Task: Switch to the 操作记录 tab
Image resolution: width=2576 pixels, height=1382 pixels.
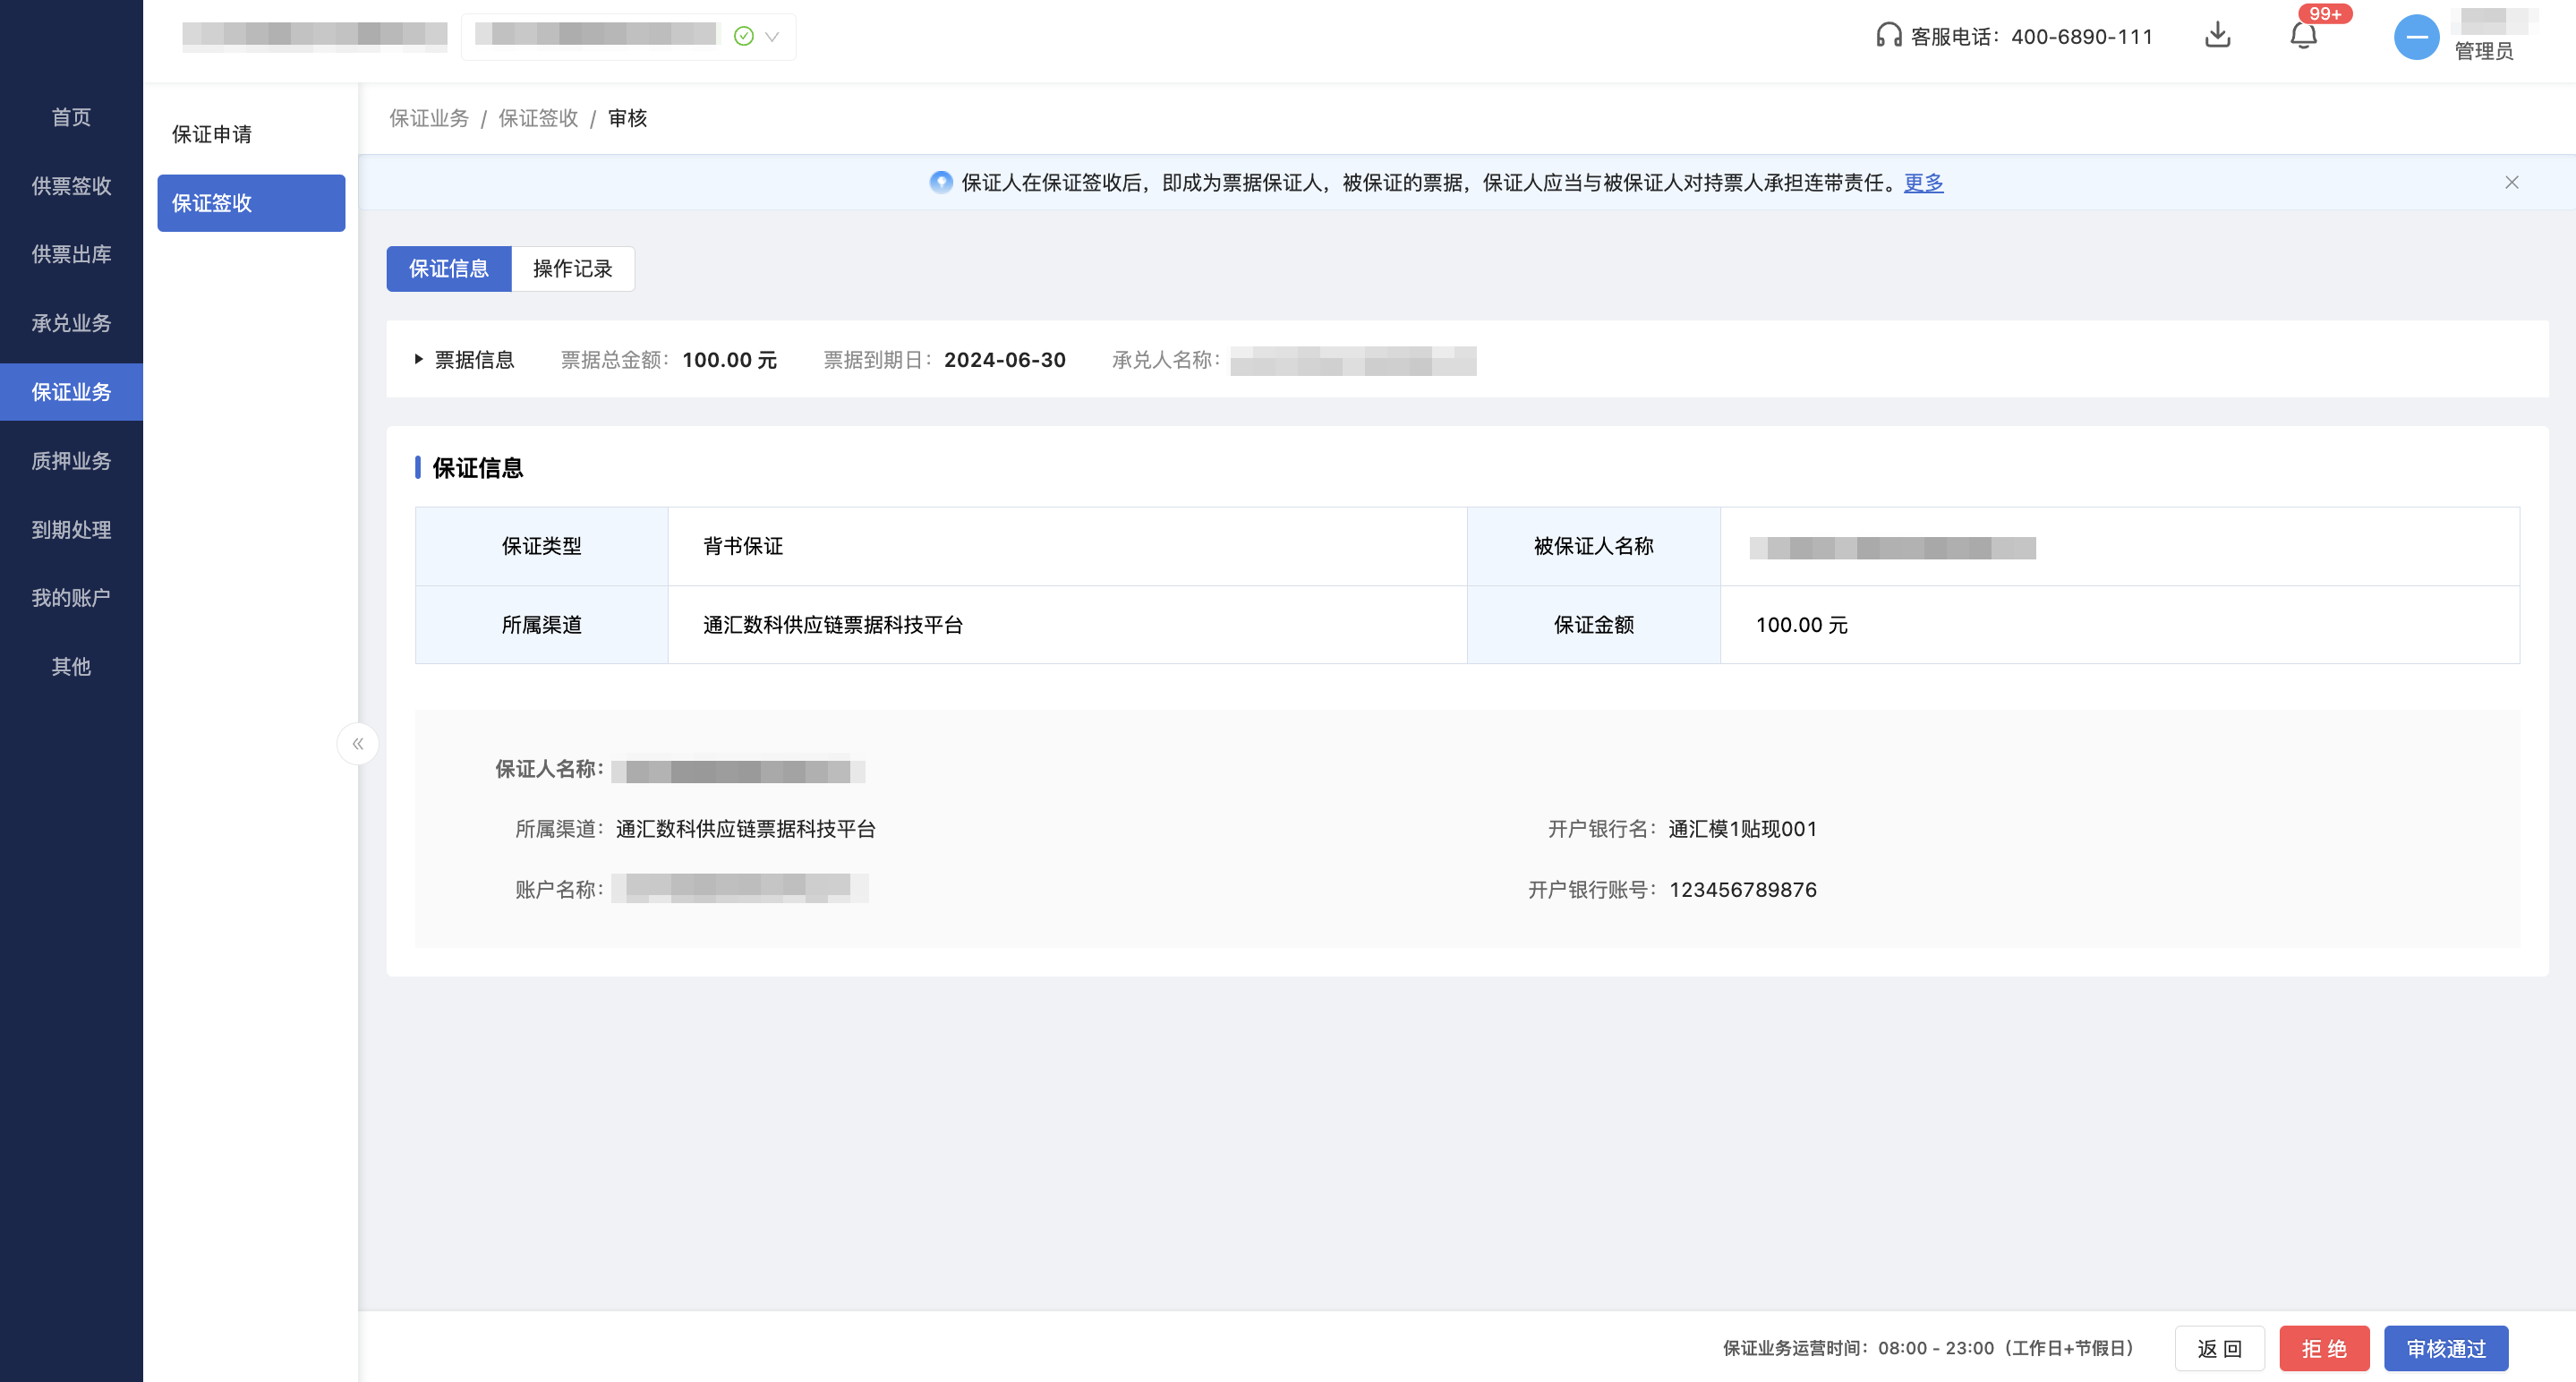Action: [573, 268]
